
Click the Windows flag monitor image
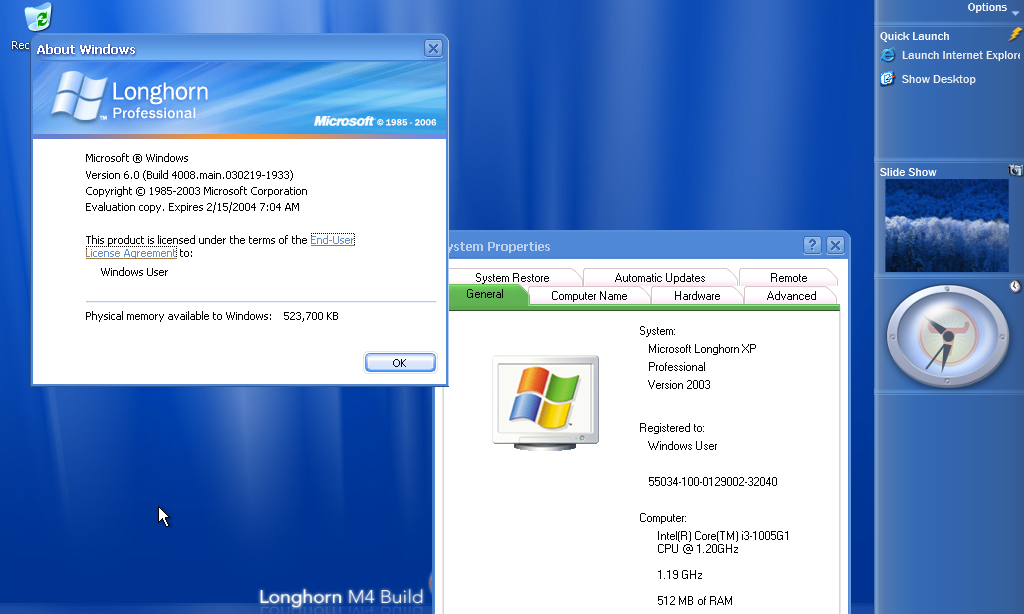[545, 400]
